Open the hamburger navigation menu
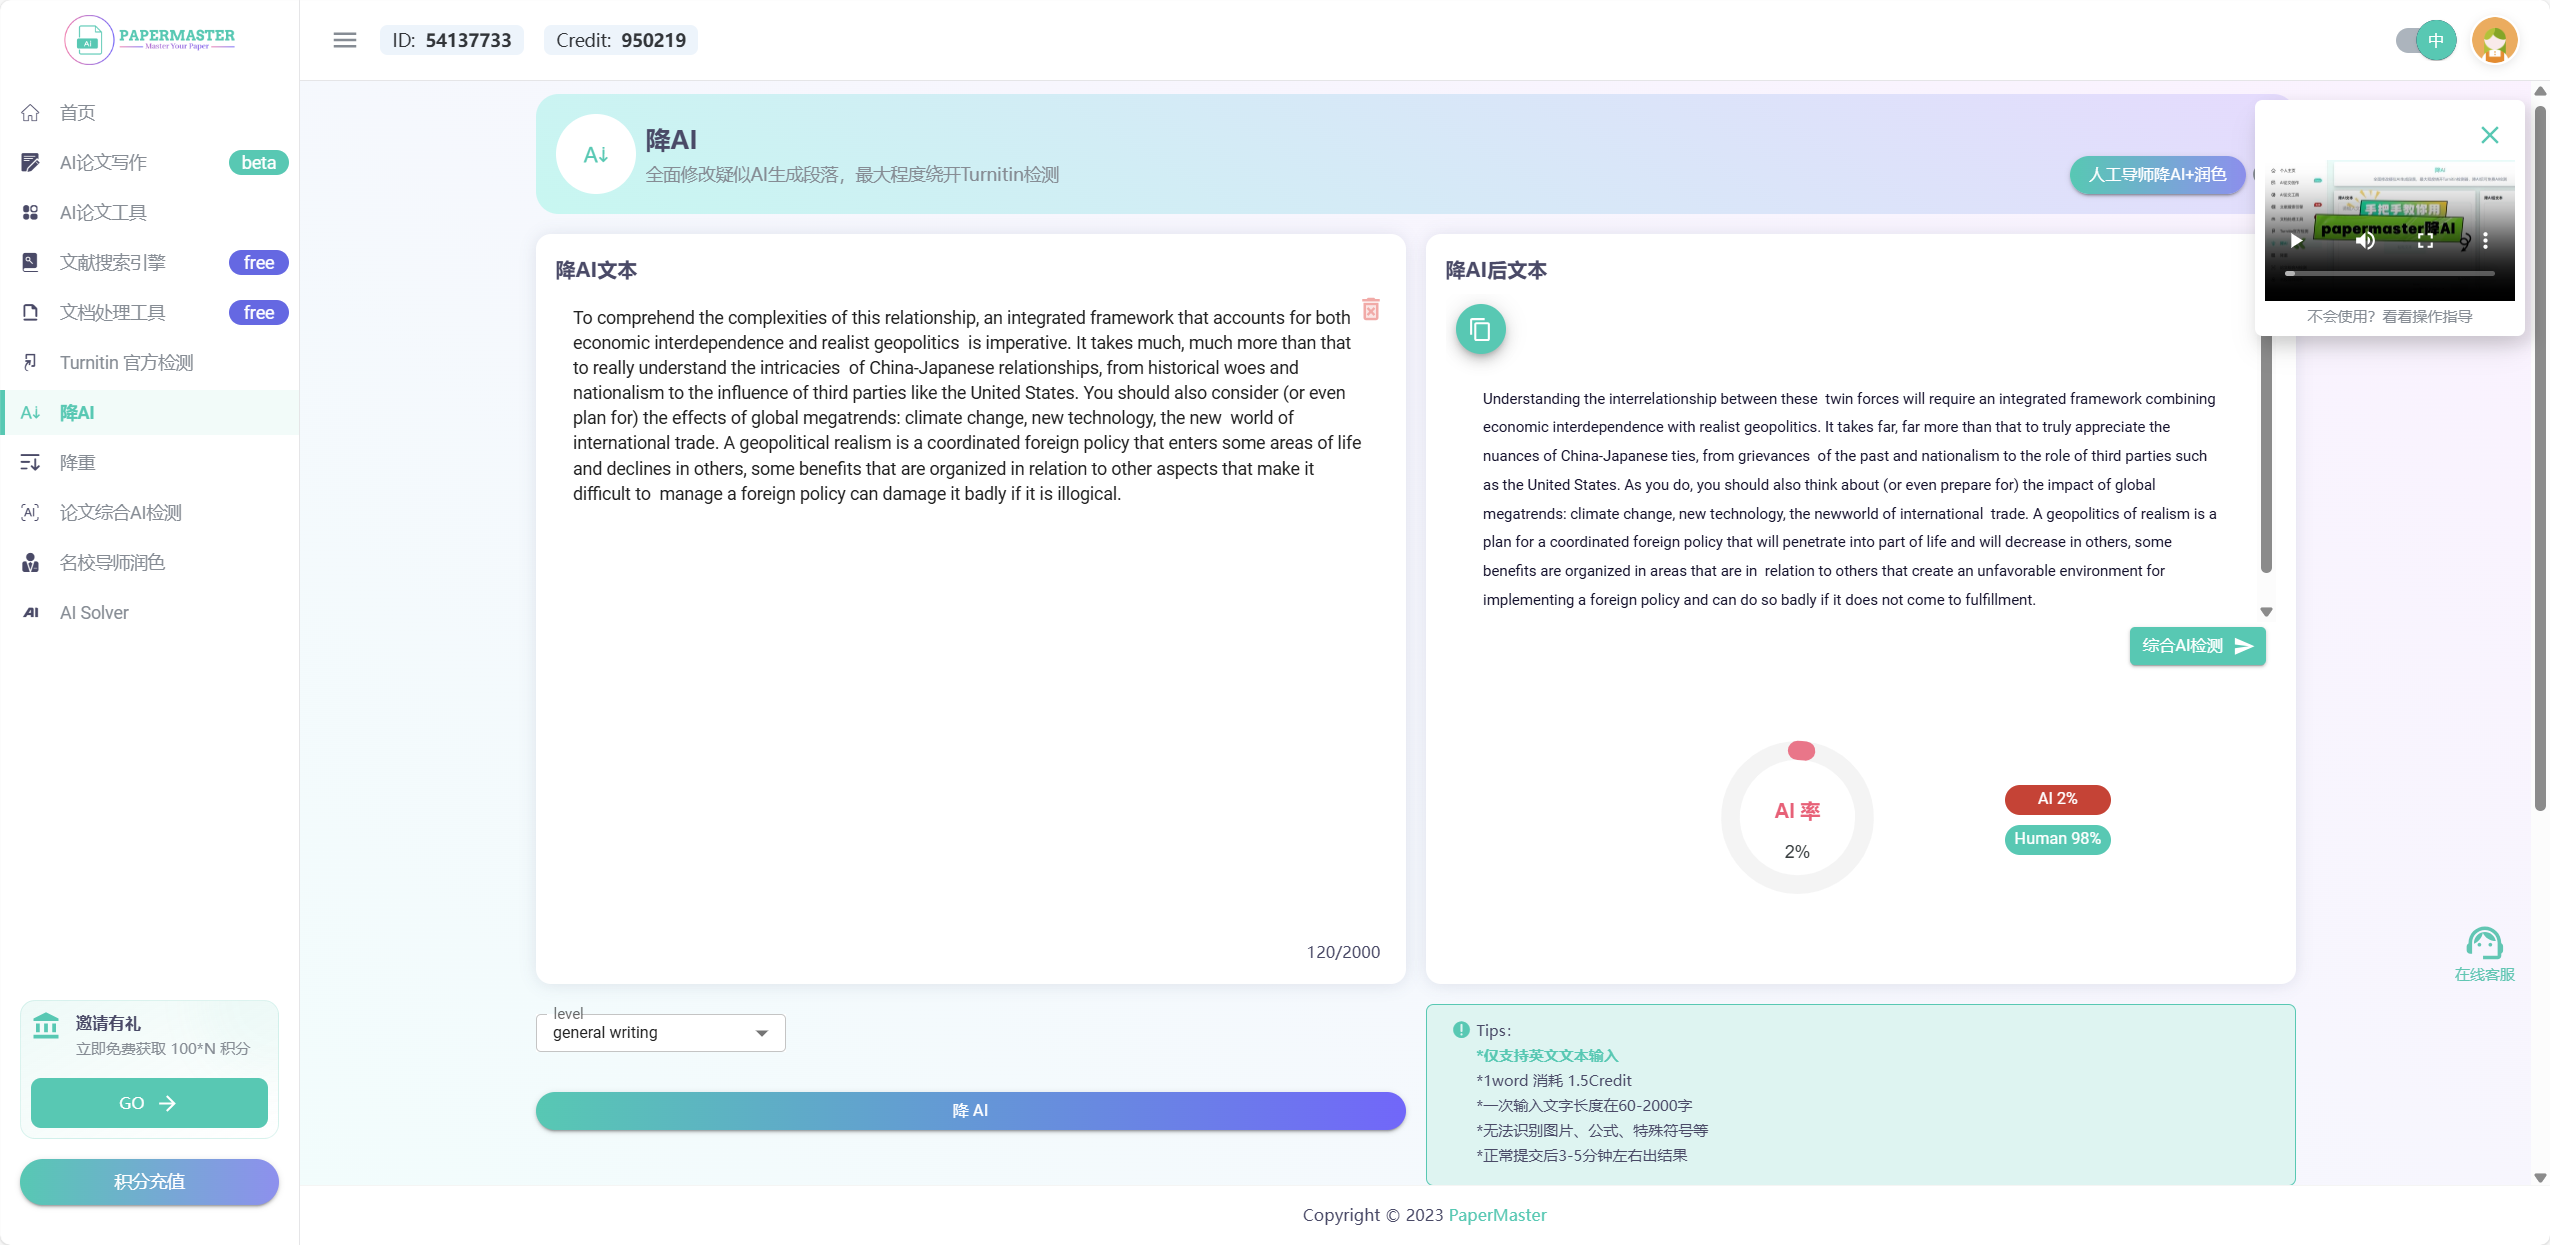Screen dimensions: 2550x1245 click(x=344, y=40)
